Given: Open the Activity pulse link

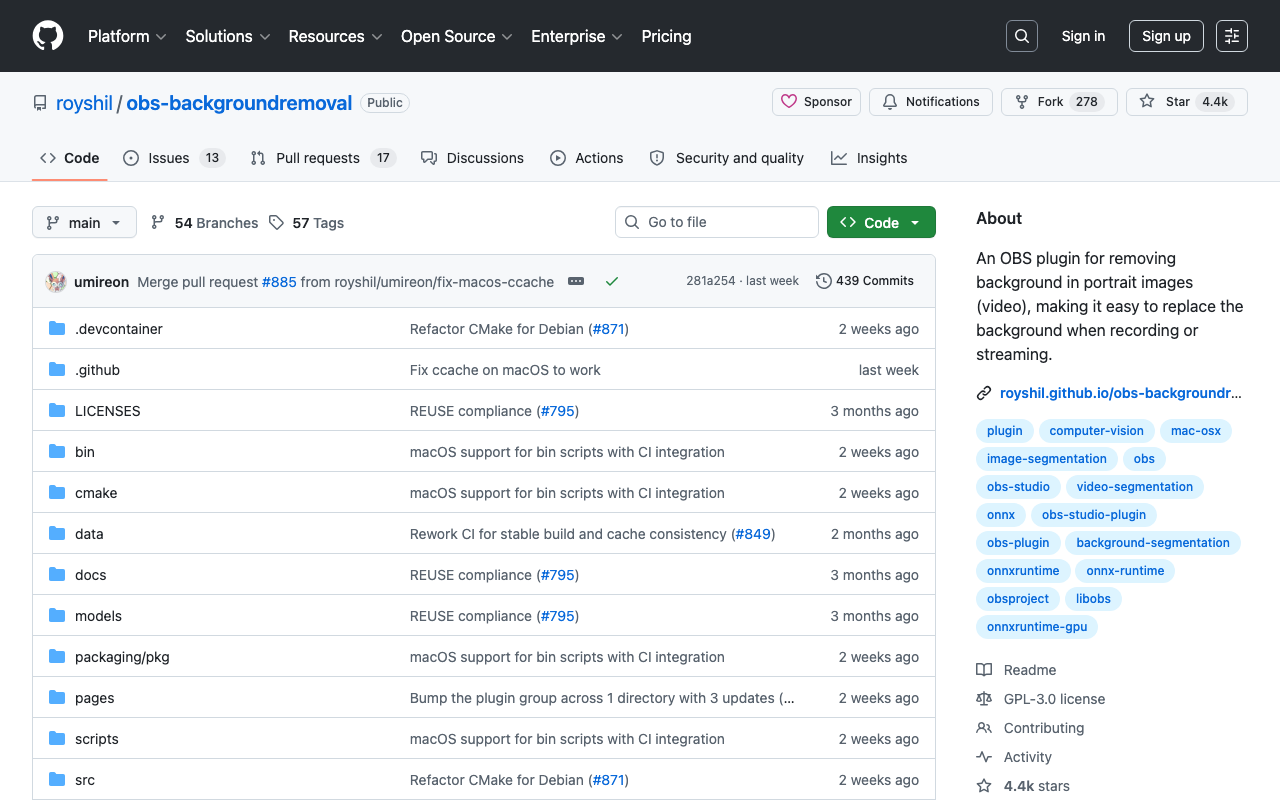Looking at the screenshot, I should (1014, 757).
